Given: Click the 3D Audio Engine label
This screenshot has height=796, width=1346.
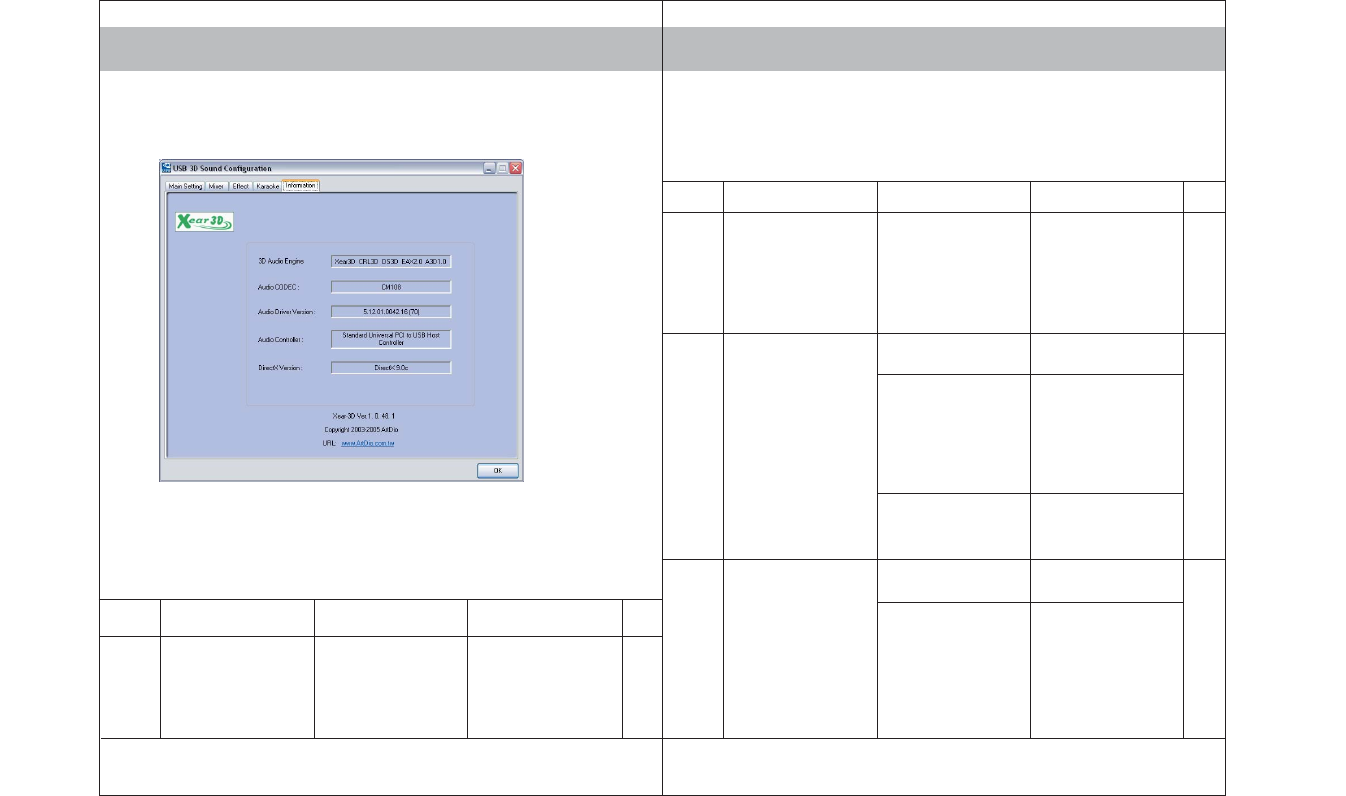Looking at the screenshot, I should pyautogui.click(x=281, y=261).
